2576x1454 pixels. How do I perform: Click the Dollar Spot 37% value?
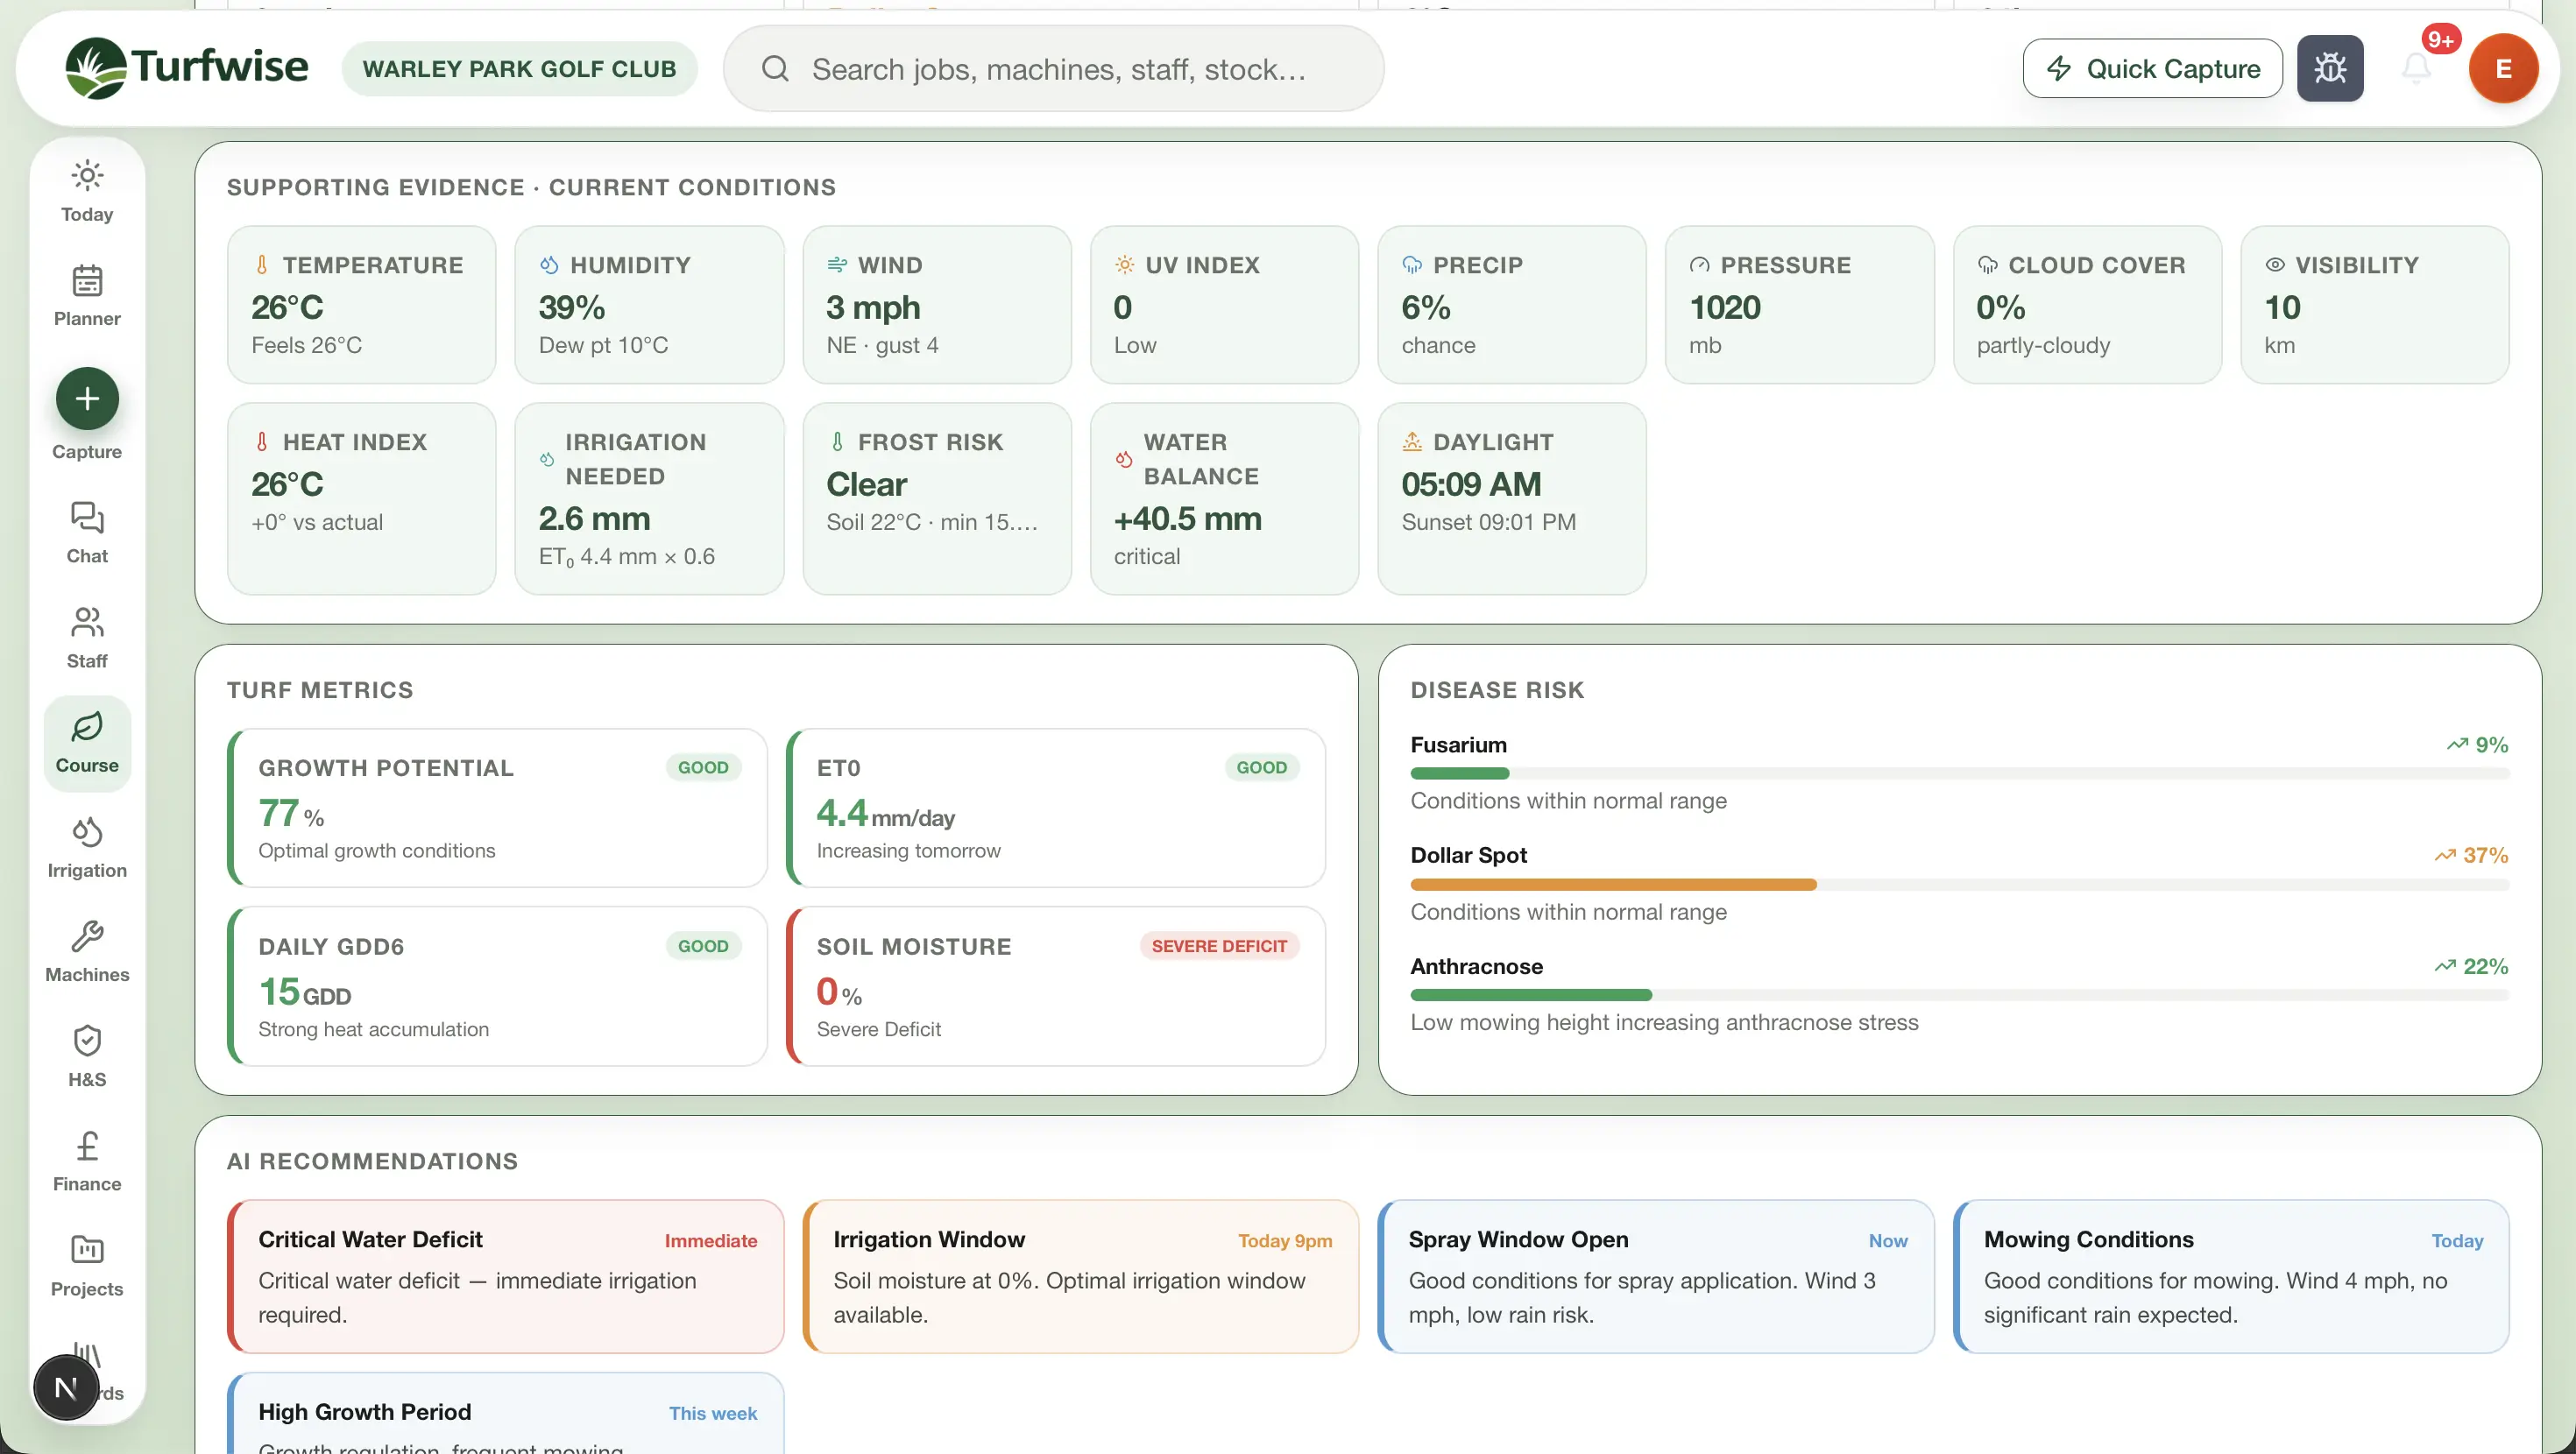click(2485, 855)
